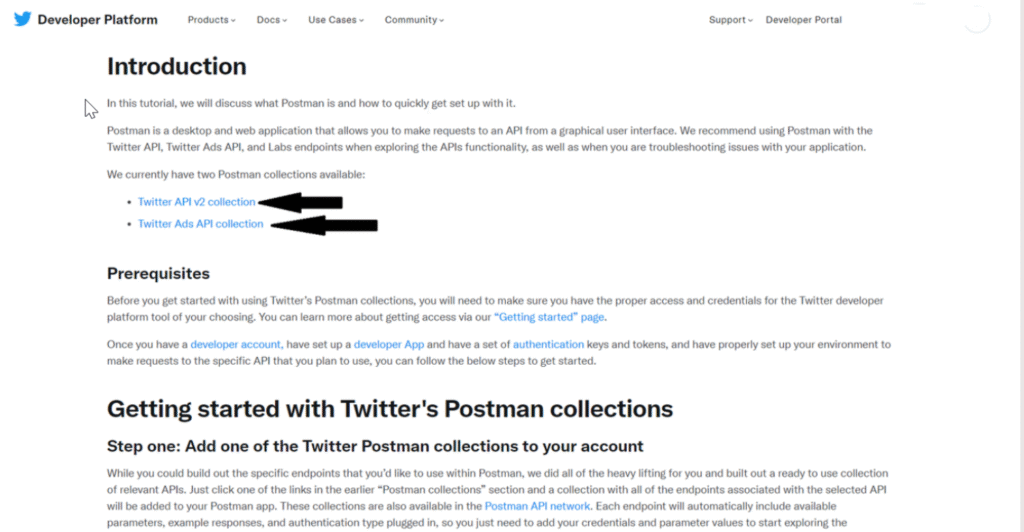
Task: Go to the Developer Portal
Action: point(803,20)
